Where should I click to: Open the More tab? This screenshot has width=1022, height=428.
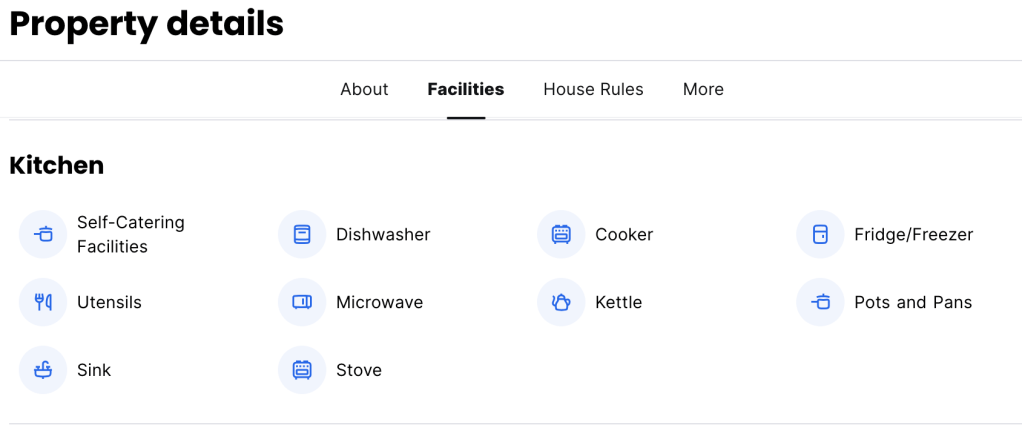click(x=703, y=89)
